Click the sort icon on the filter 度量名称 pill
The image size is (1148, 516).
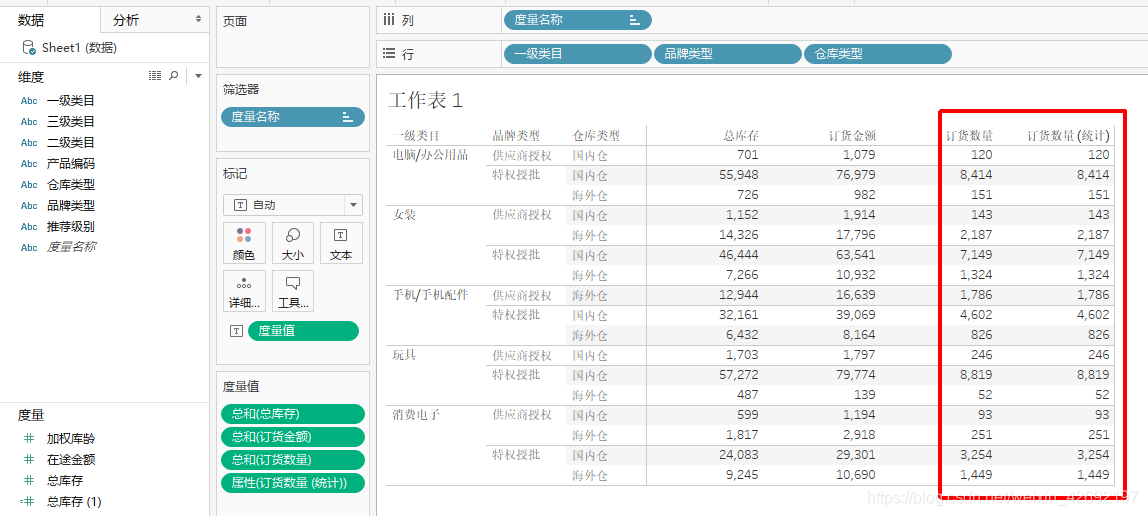click(x=348, y=116)
